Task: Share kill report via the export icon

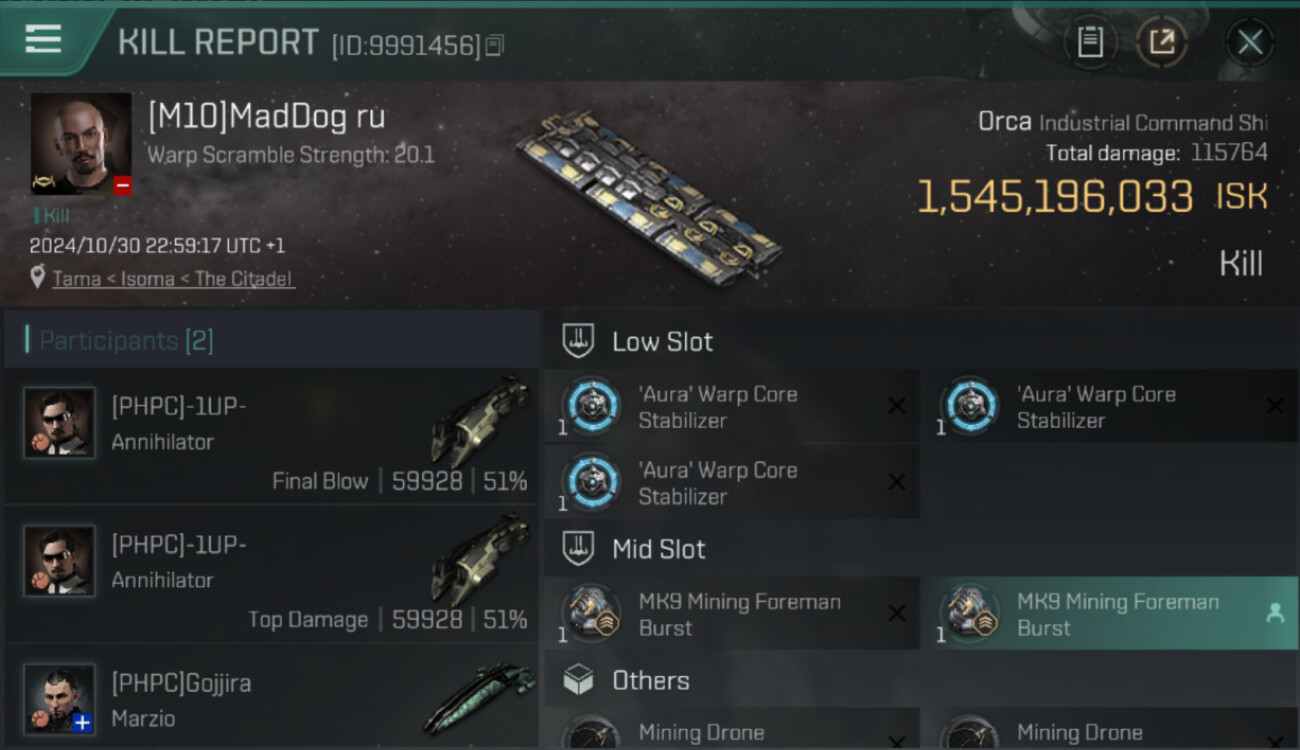Action: (1161, 42)
